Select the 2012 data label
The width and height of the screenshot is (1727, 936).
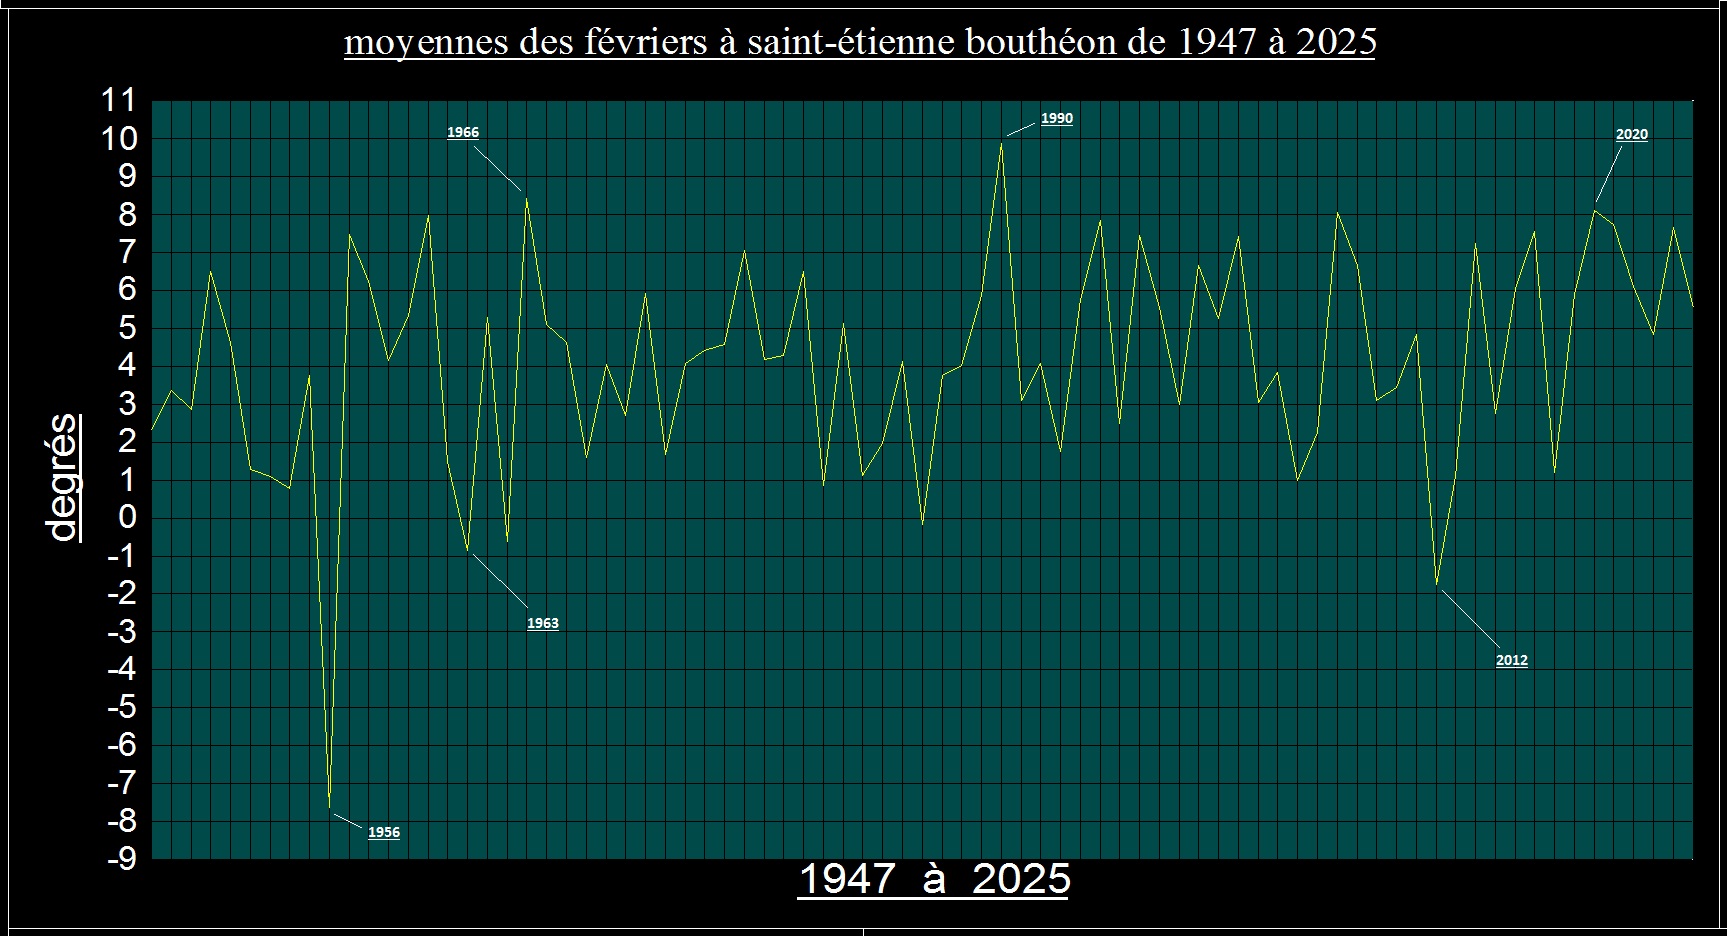[1511, 660]
